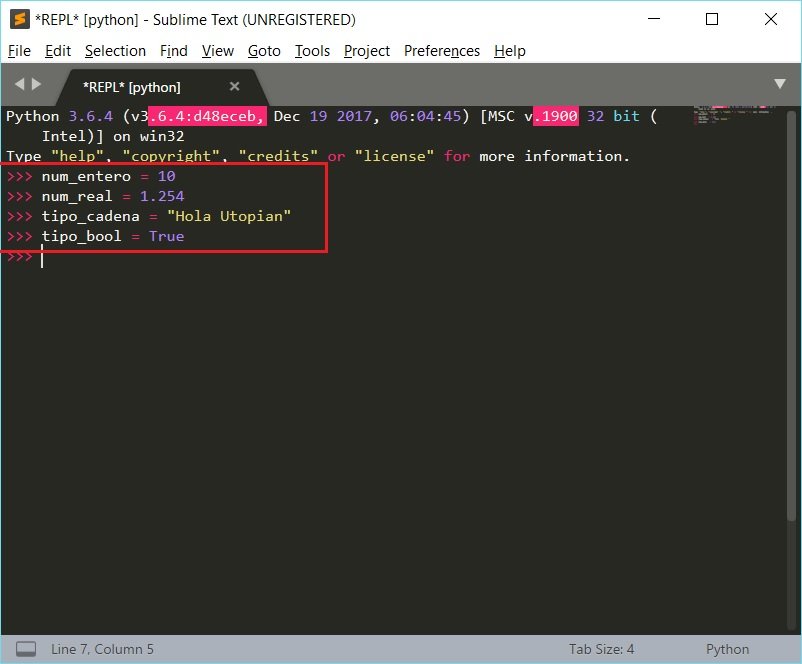Open the View menu
802x664 pixels.
coord(217,51)
